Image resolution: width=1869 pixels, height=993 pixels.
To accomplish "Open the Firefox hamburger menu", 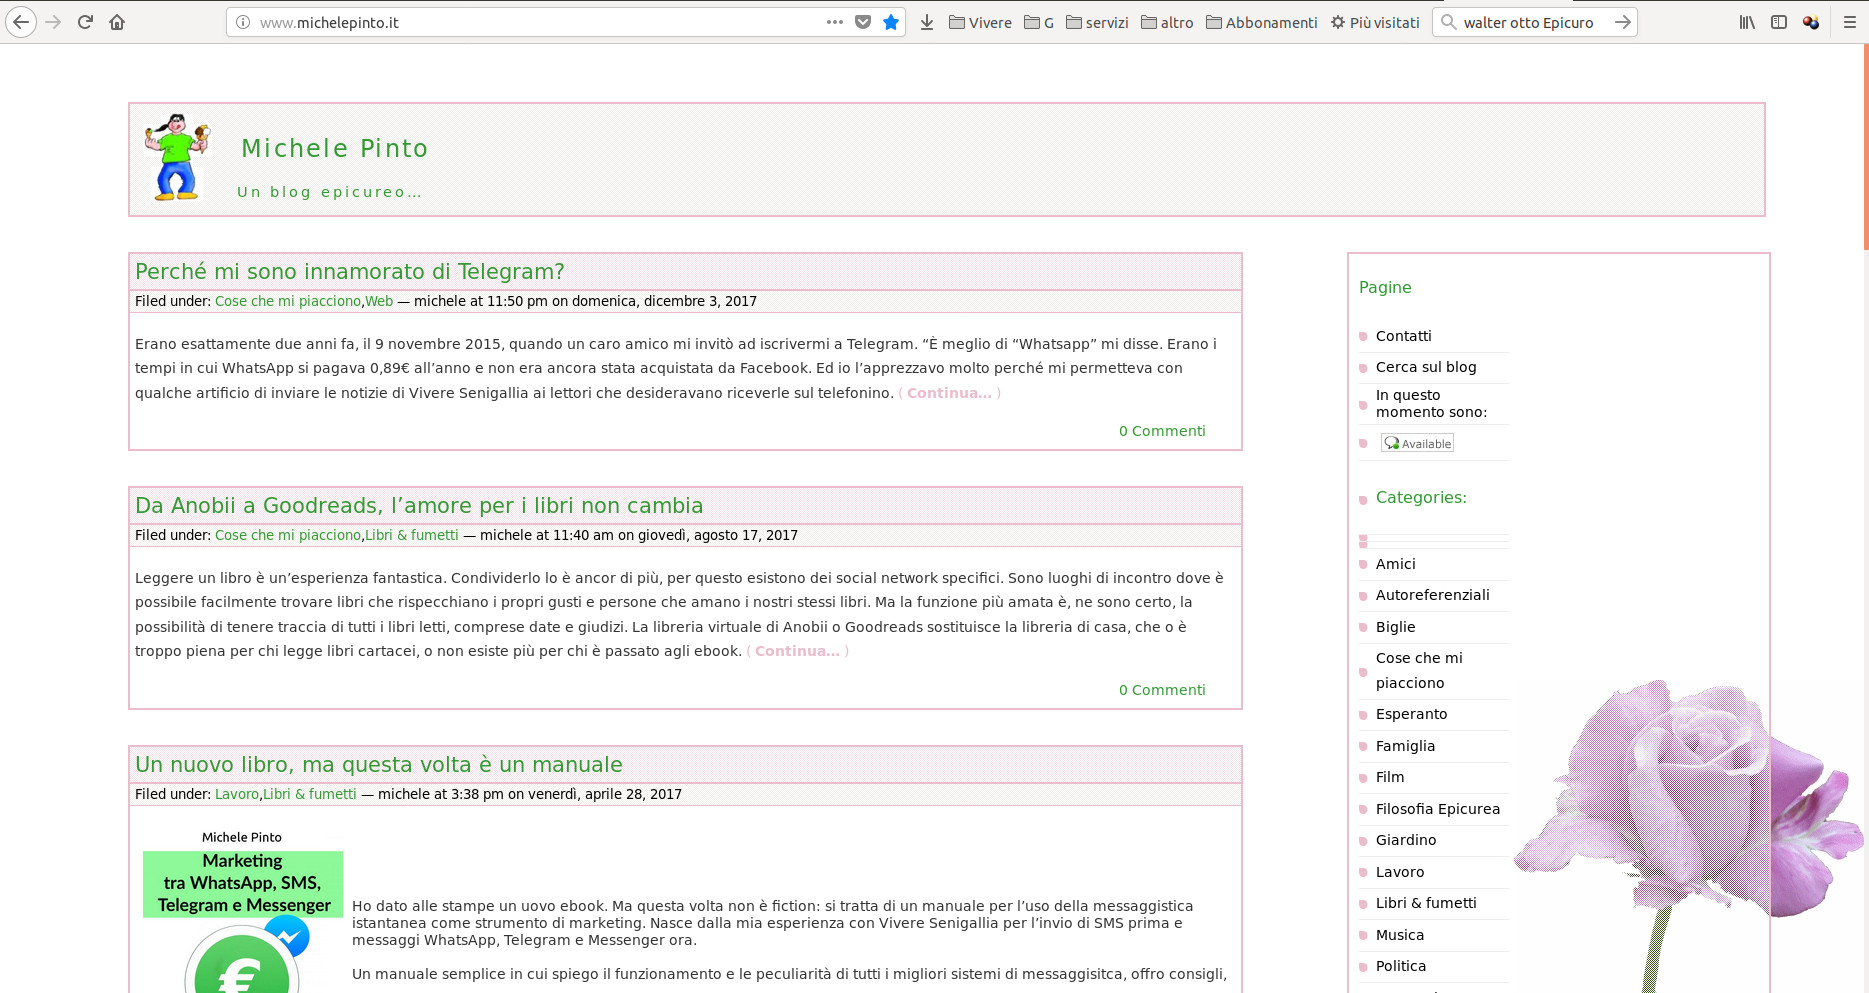I will [1850, 22].
